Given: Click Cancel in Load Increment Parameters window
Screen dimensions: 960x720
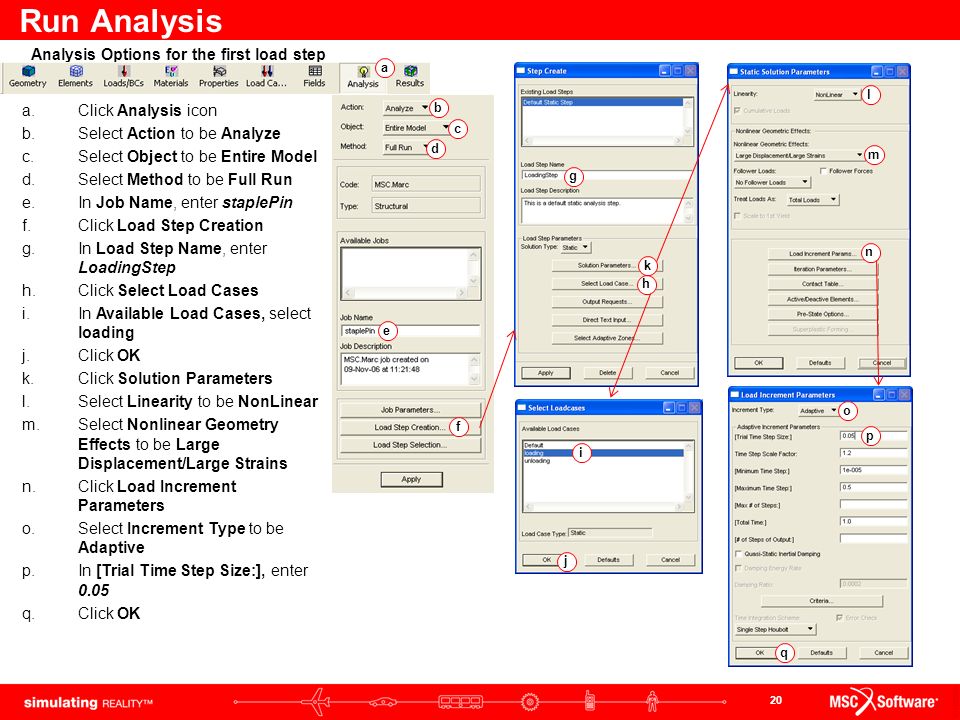Looking at the screenshot, I should [883, 653].
